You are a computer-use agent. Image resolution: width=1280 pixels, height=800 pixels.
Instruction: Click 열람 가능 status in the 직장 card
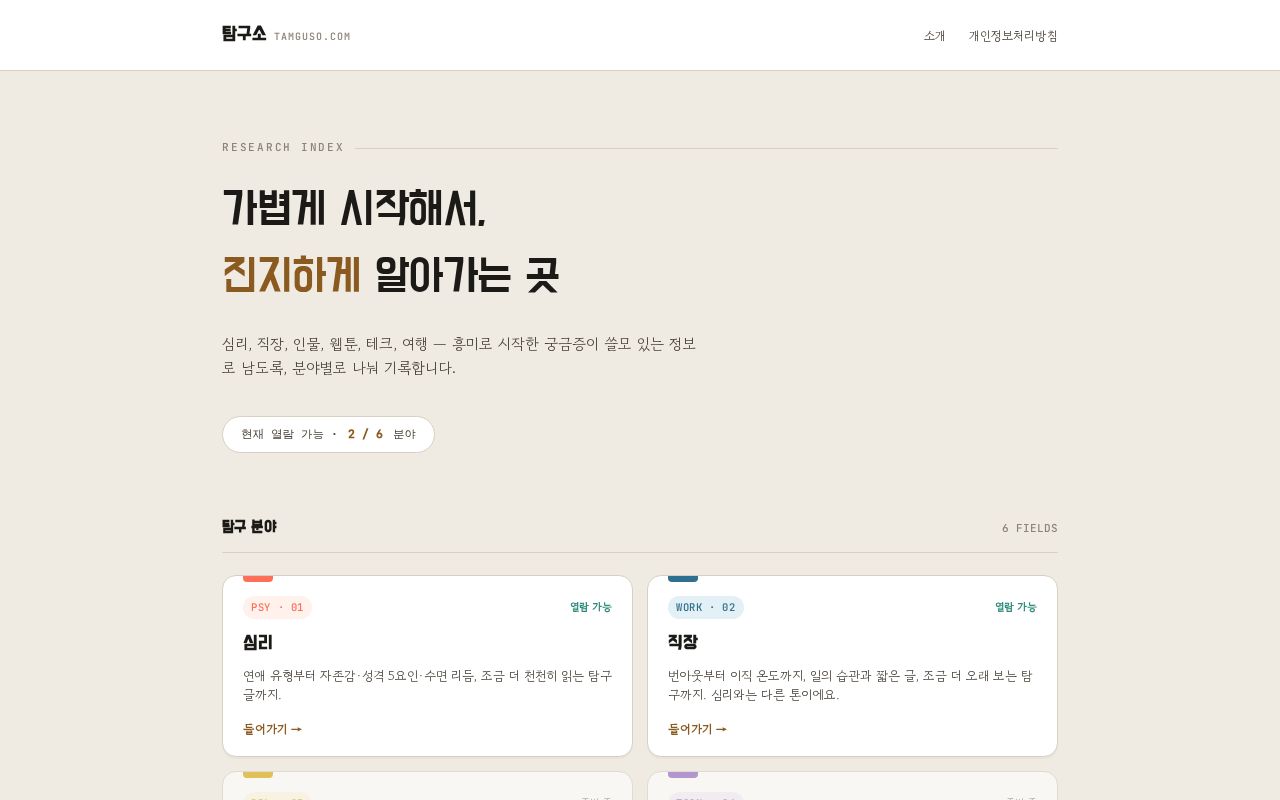[x=1016, y=607]
